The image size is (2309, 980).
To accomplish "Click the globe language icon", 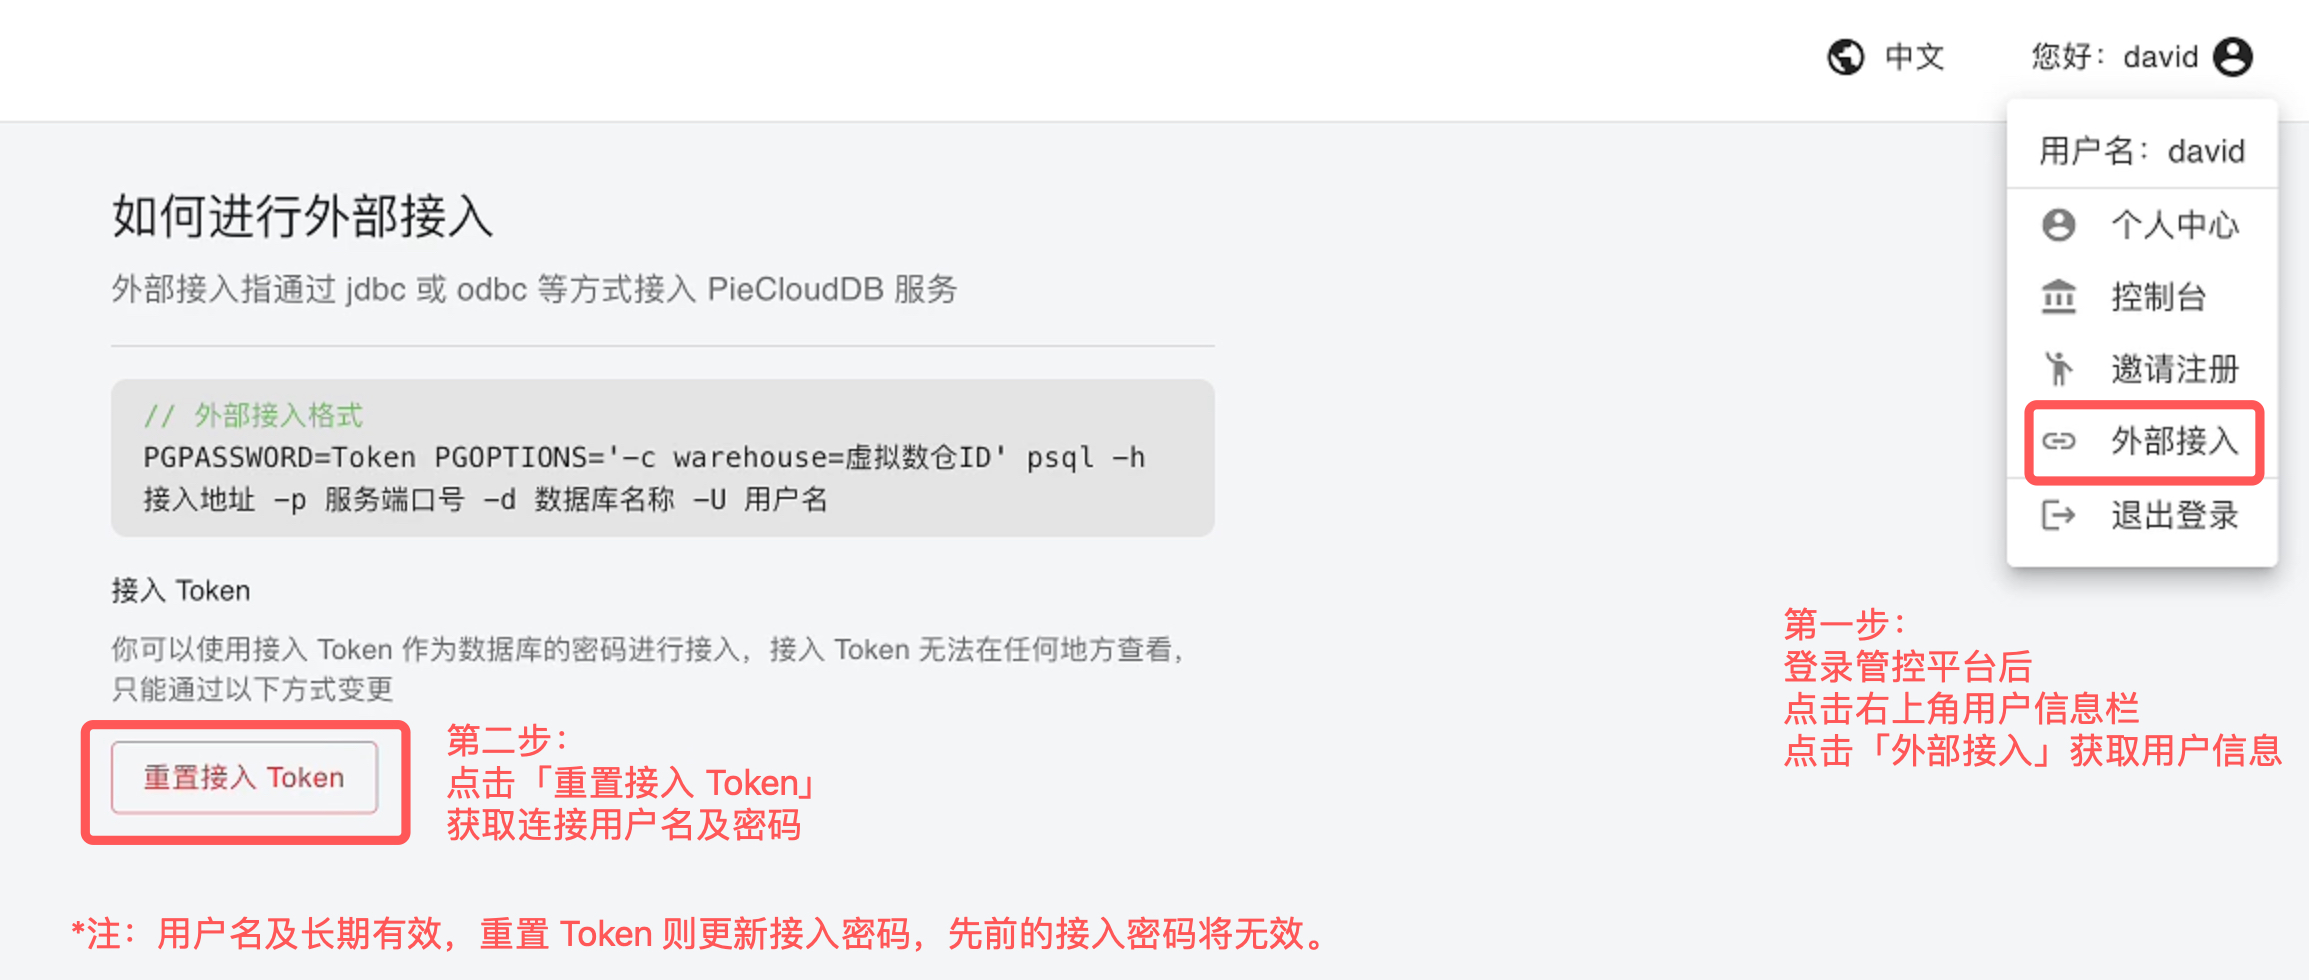I will 1845,57.
